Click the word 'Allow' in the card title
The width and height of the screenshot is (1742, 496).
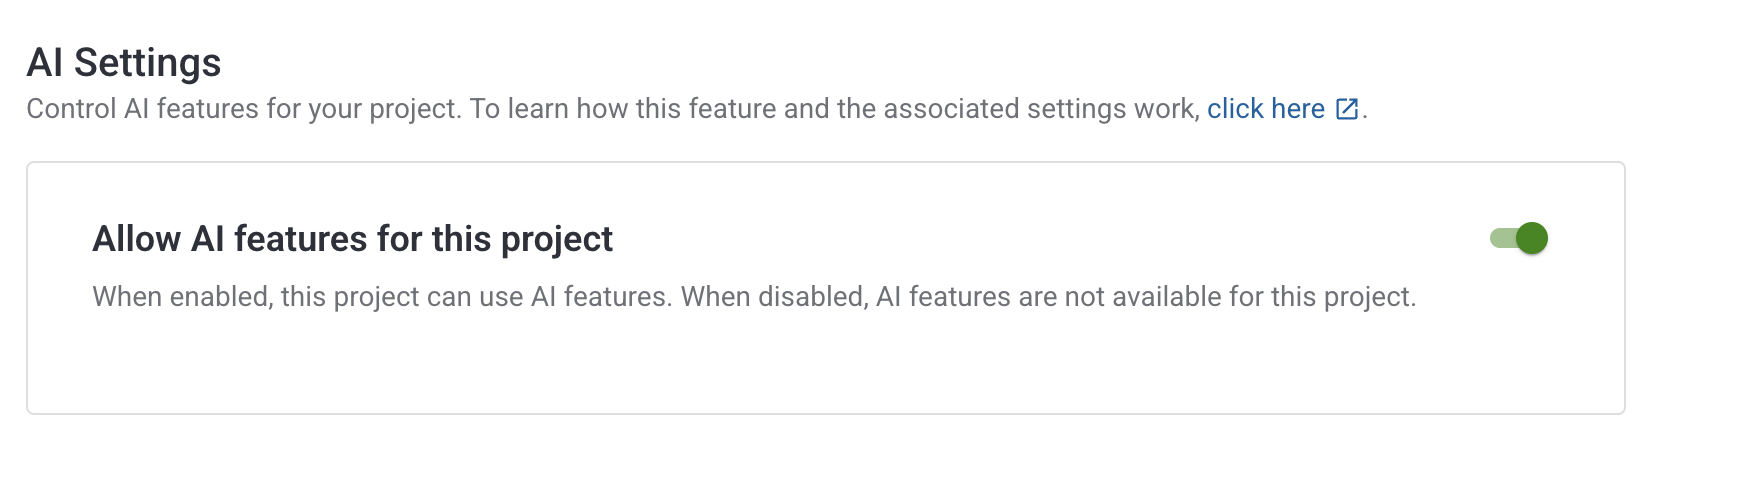(x=136, y=239)
